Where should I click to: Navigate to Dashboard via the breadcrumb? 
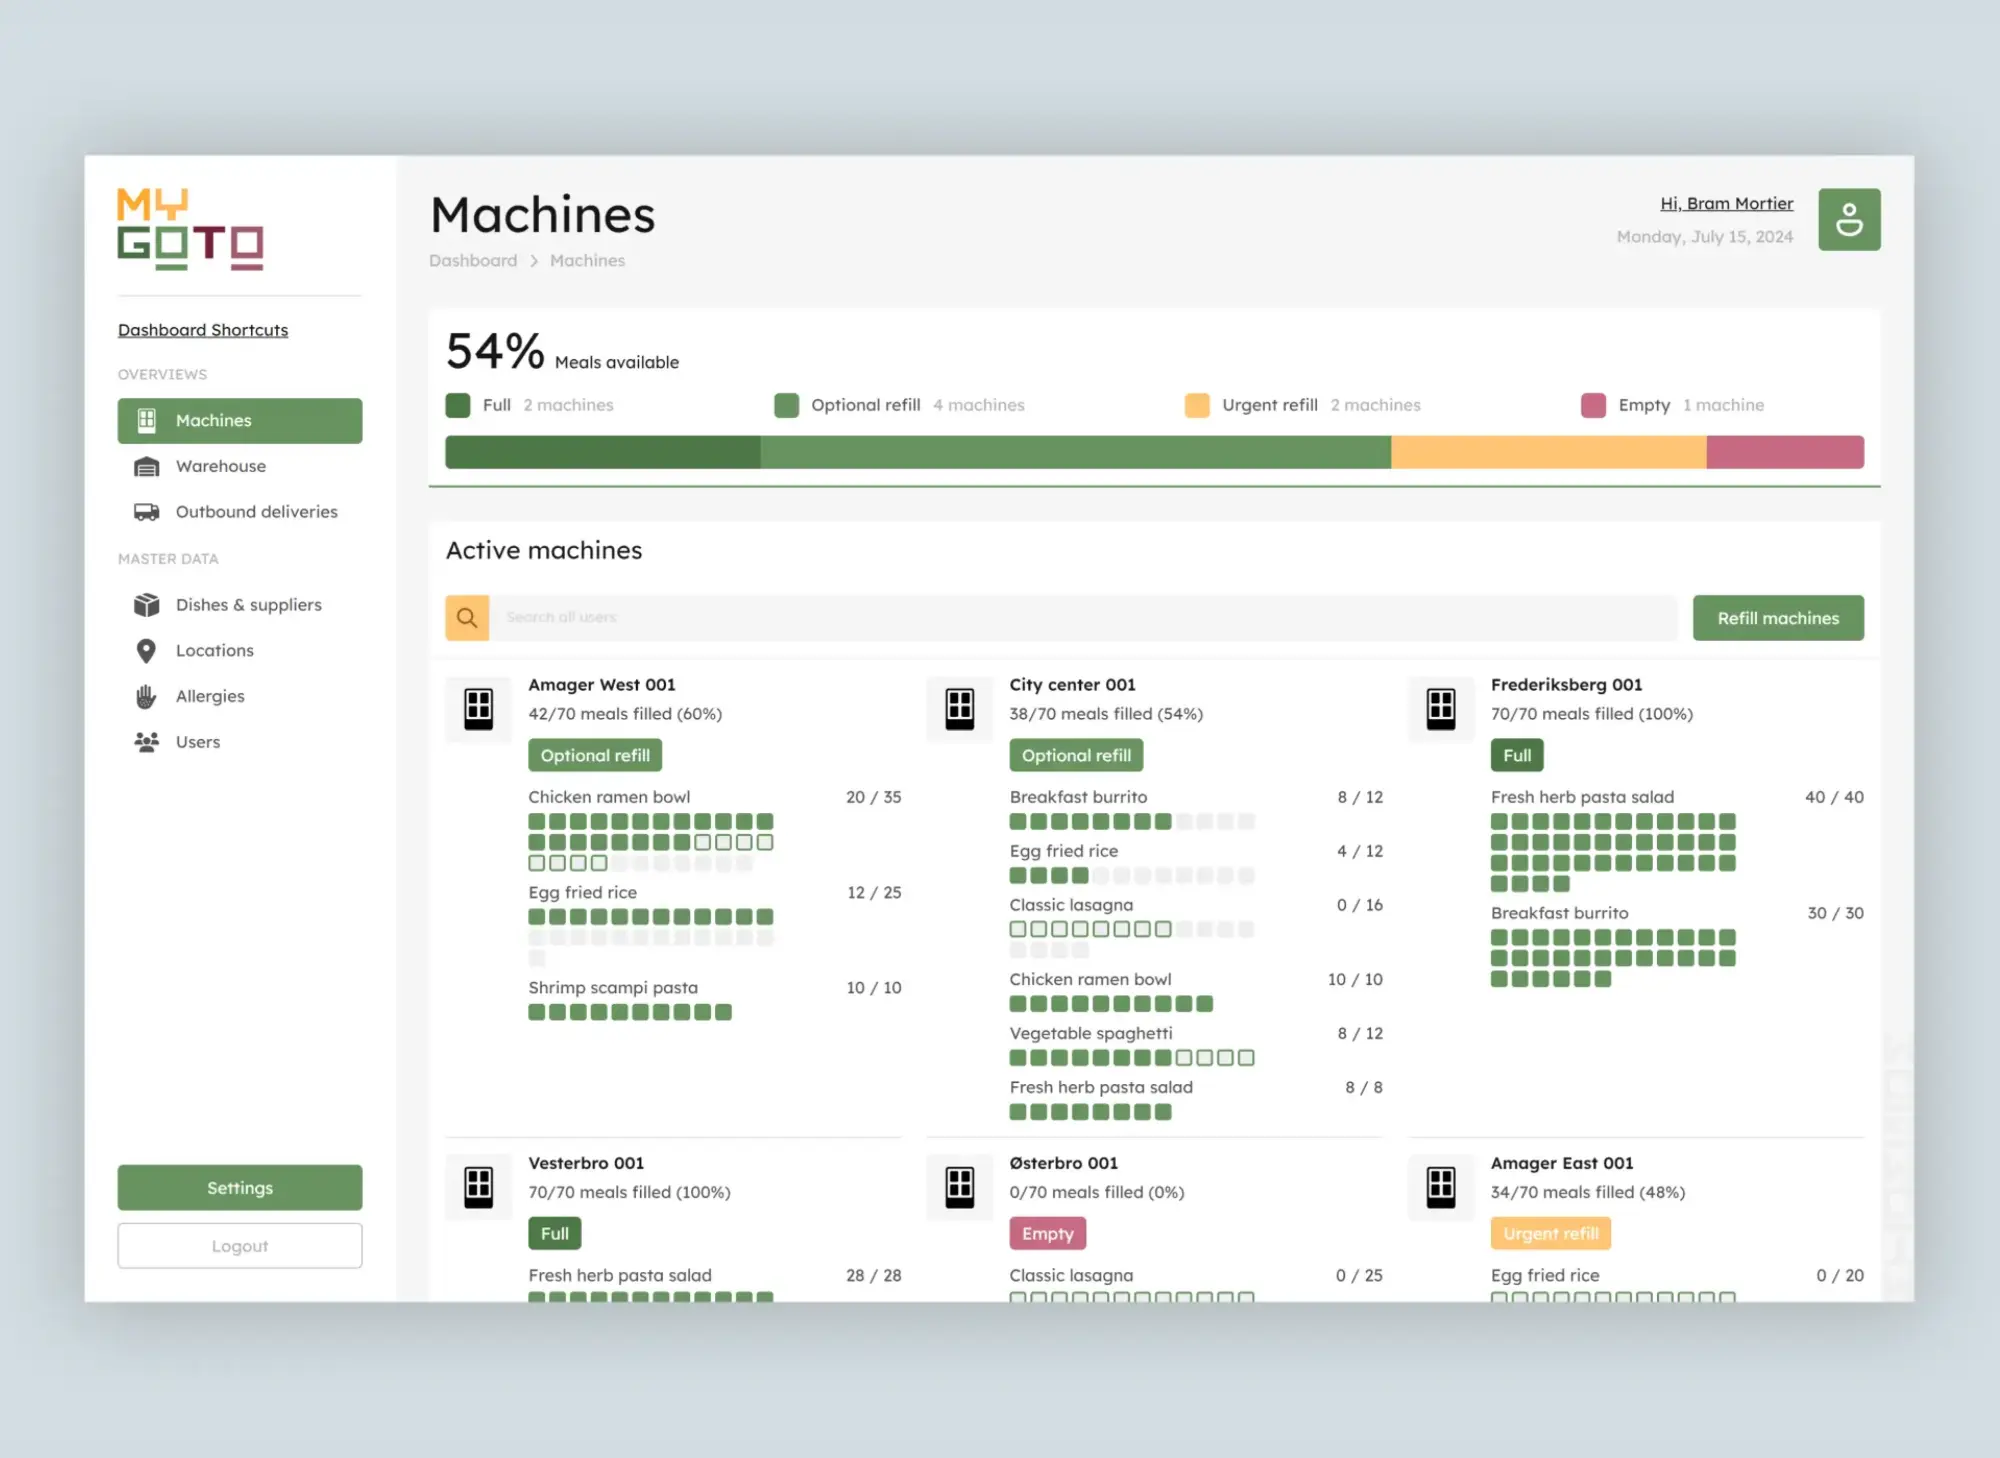pyautogui.click(x=473, y=260)
